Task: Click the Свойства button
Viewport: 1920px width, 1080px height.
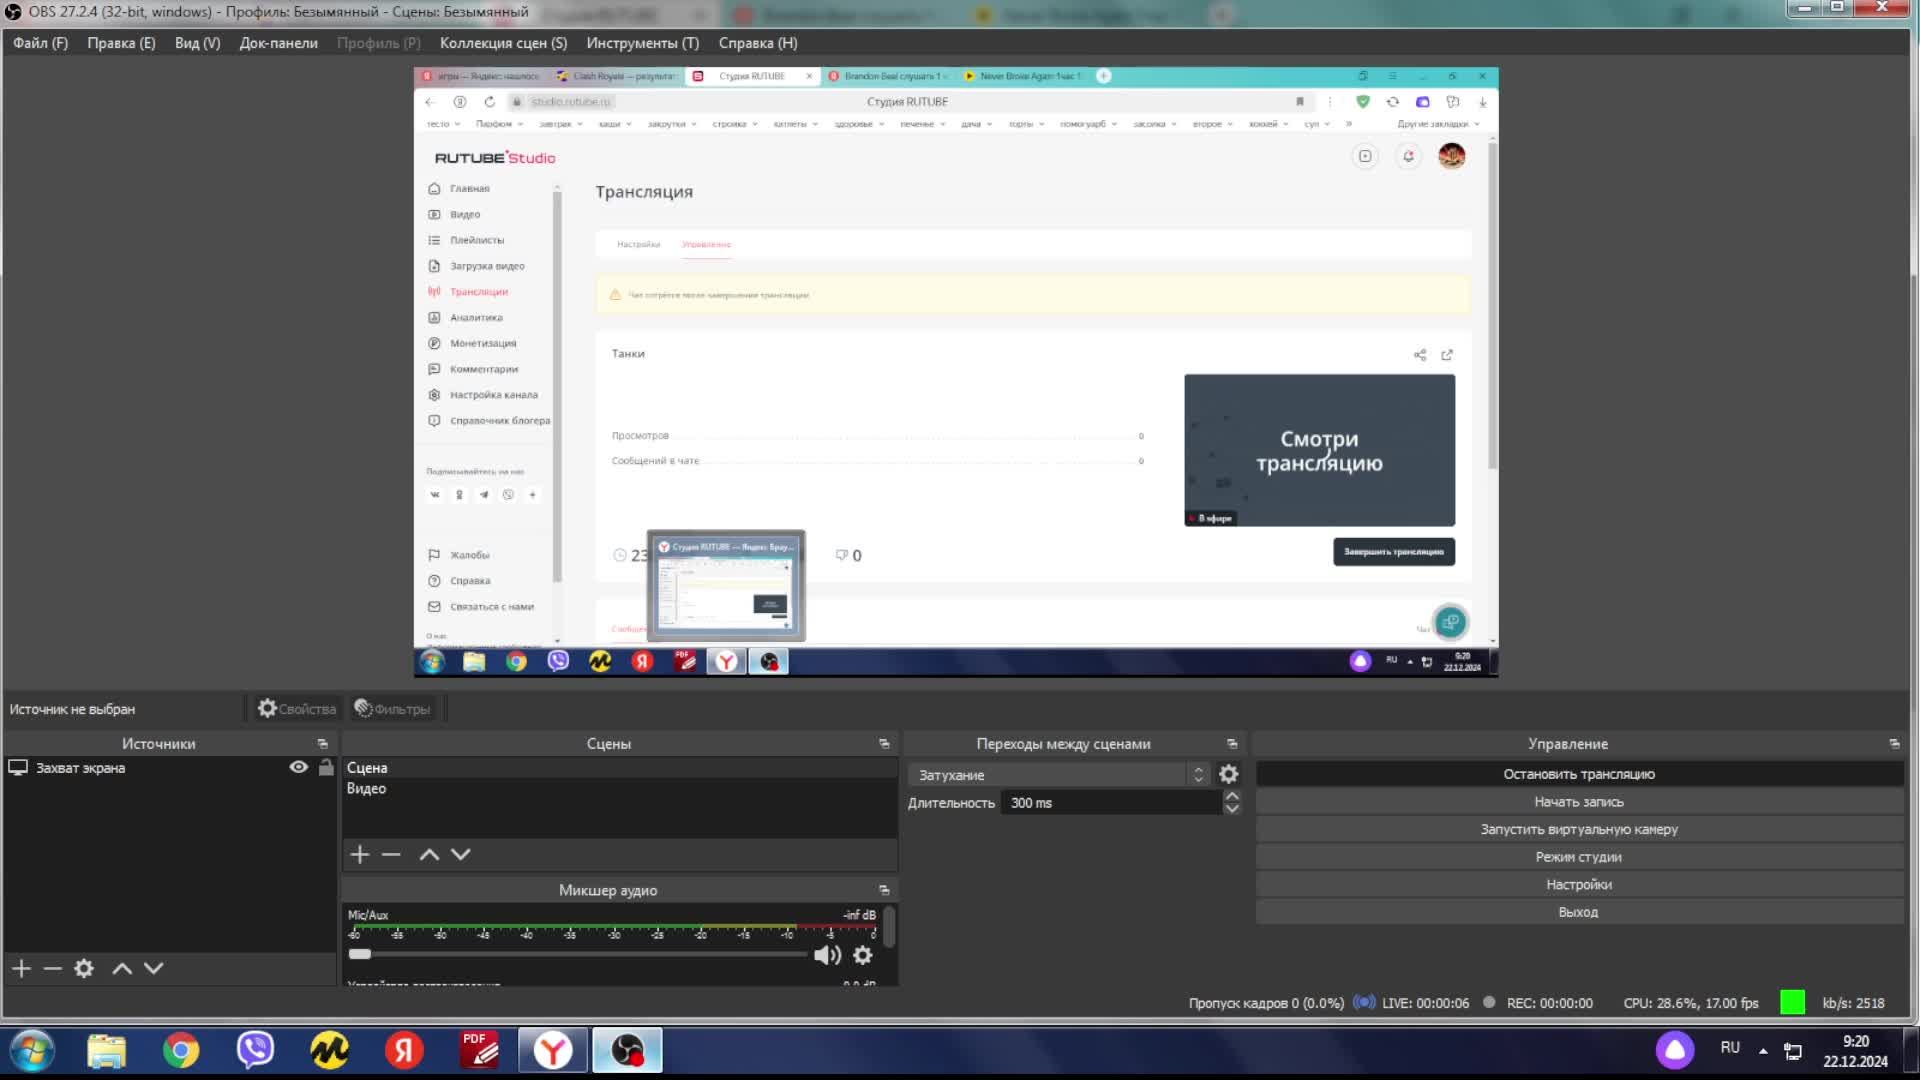Action: pos(297,709)
